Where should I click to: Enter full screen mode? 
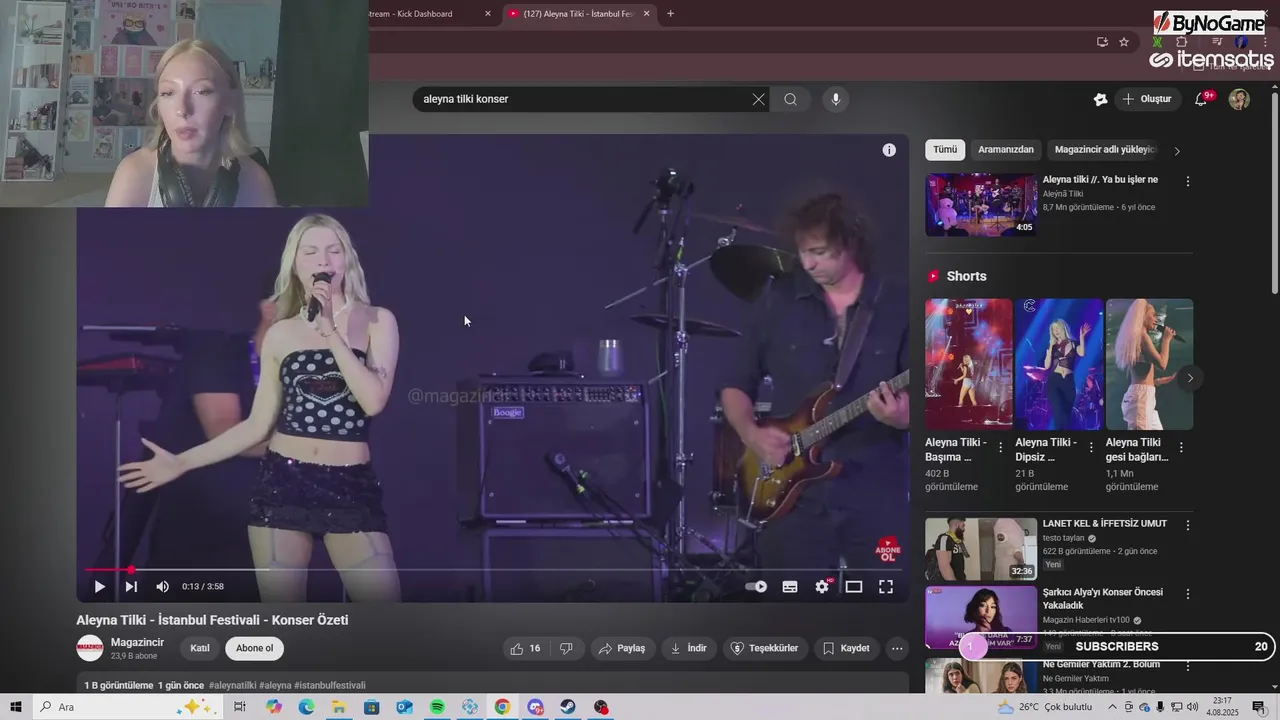pyautogui.click(x=886, y=587)
